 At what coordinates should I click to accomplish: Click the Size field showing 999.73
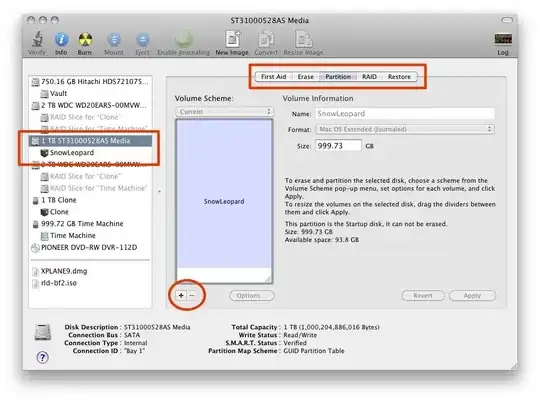pyautogui.click(x=338, y=146)
